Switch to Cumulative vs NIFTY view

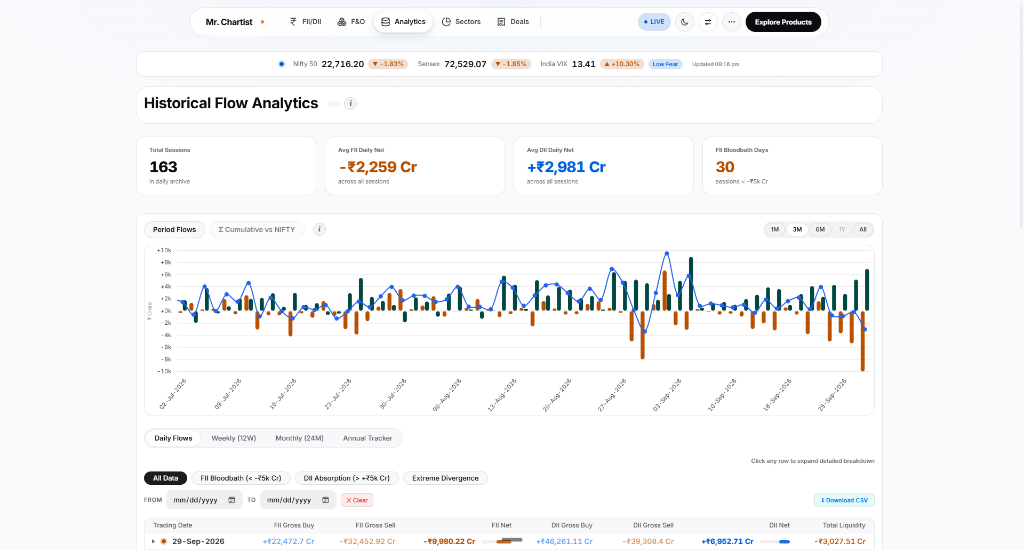(x=257, y=229)
